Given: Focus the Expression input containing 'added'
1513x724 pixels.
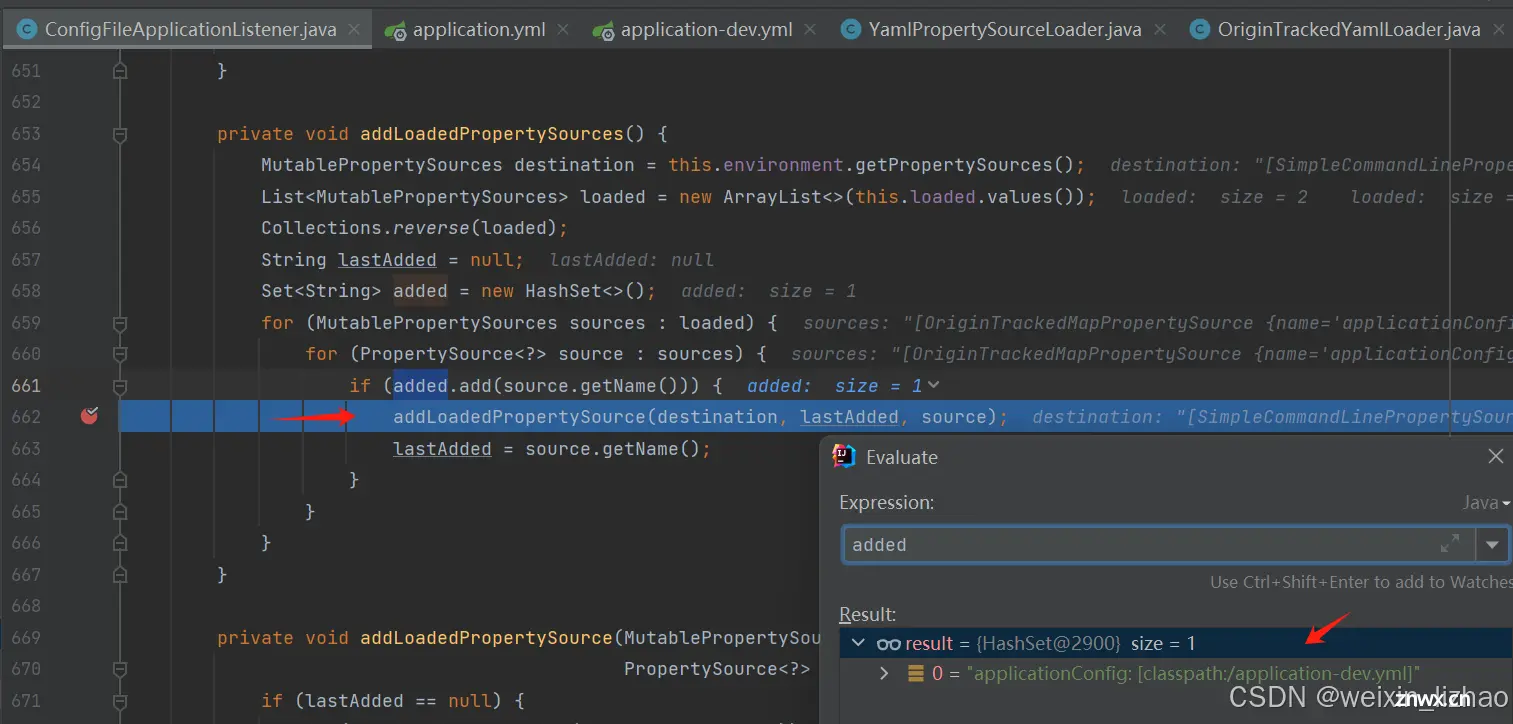Looking at the screenshot, I should 1158,545.
